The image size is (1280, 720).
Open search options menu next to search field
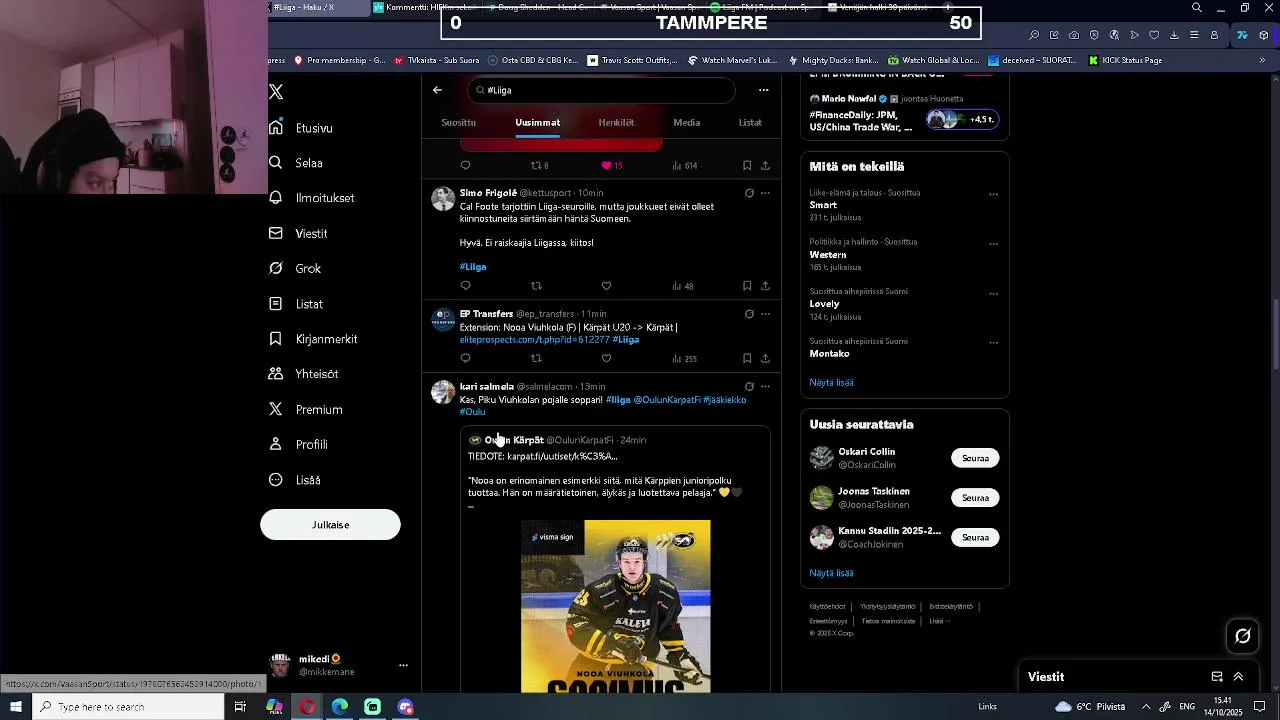tap(763, 90)
